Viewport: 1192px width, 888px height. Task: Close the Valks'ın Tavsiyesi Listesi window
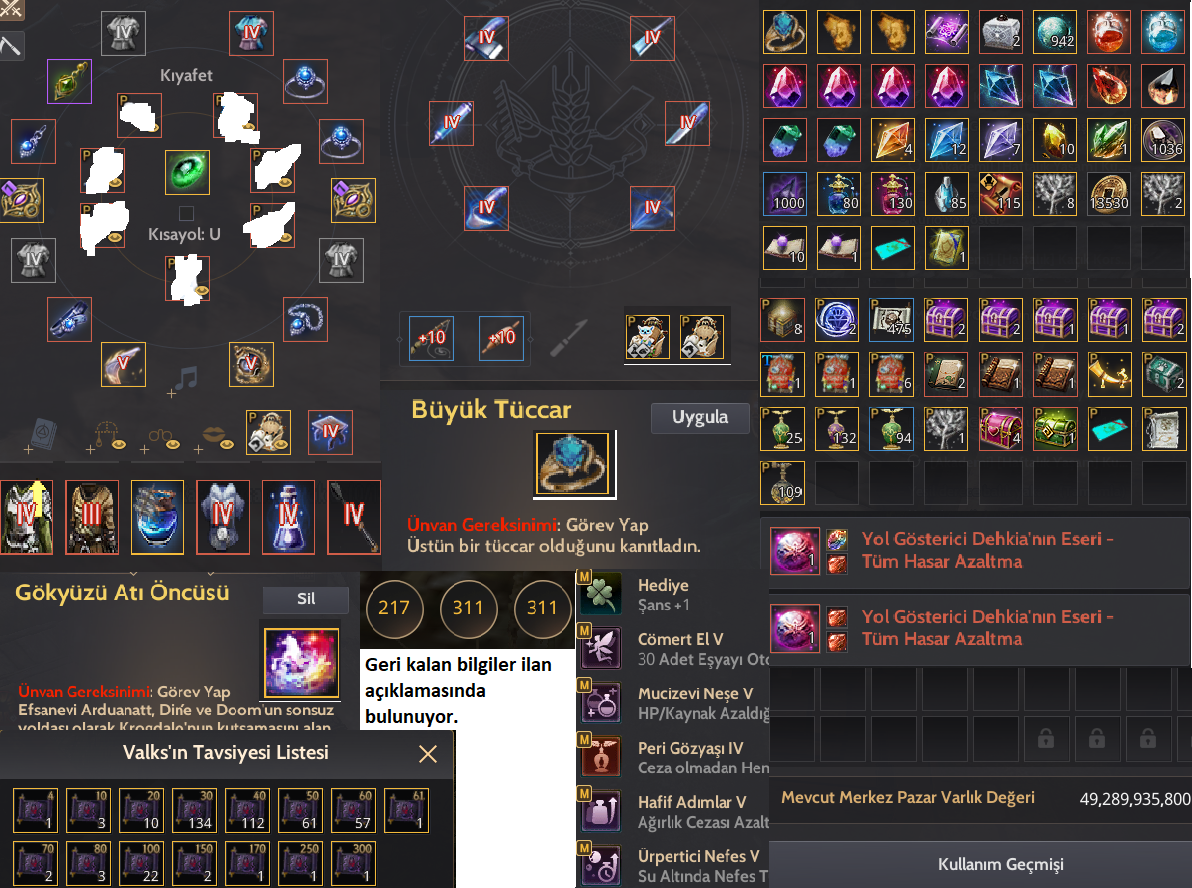pyautogui.click(x=428, y=753)
